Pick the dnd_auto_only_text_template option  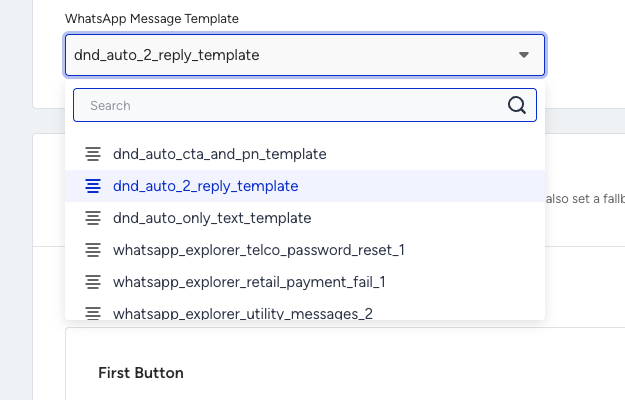(x=305, y=218)
